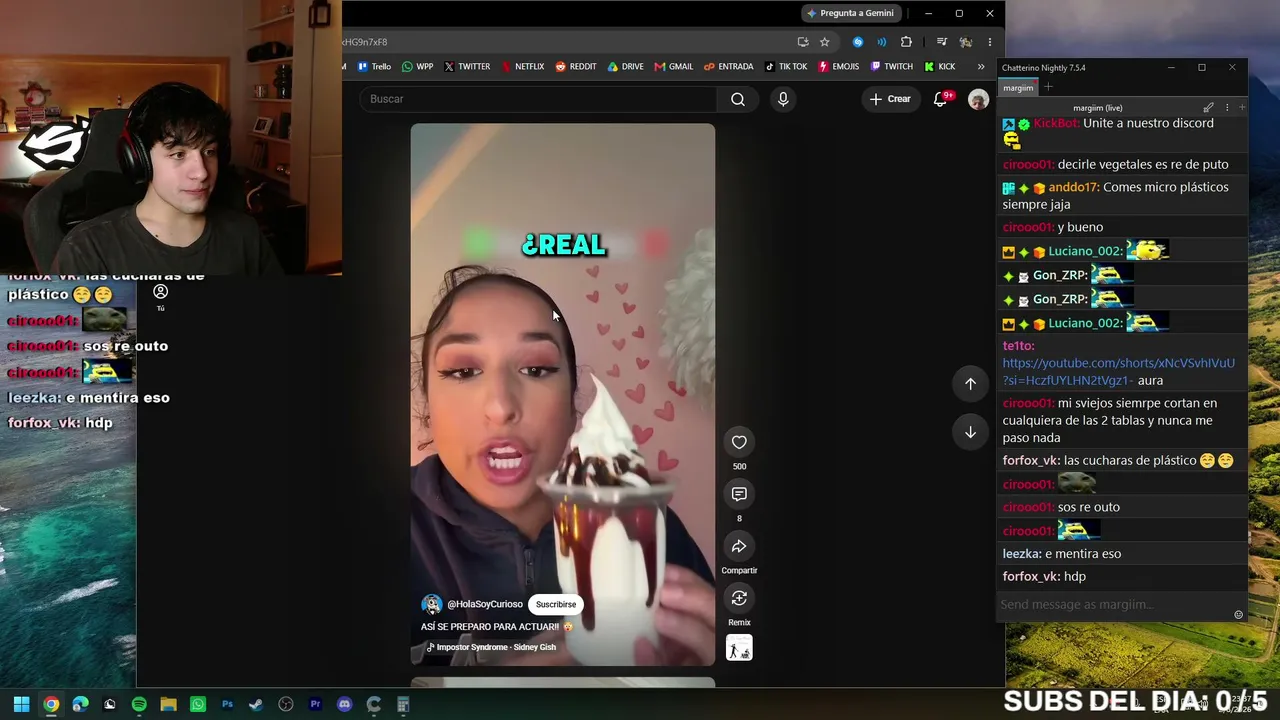1280x720 pixels.
Task: Open Discord from the taskbar
Action: [x=345, y=704]
